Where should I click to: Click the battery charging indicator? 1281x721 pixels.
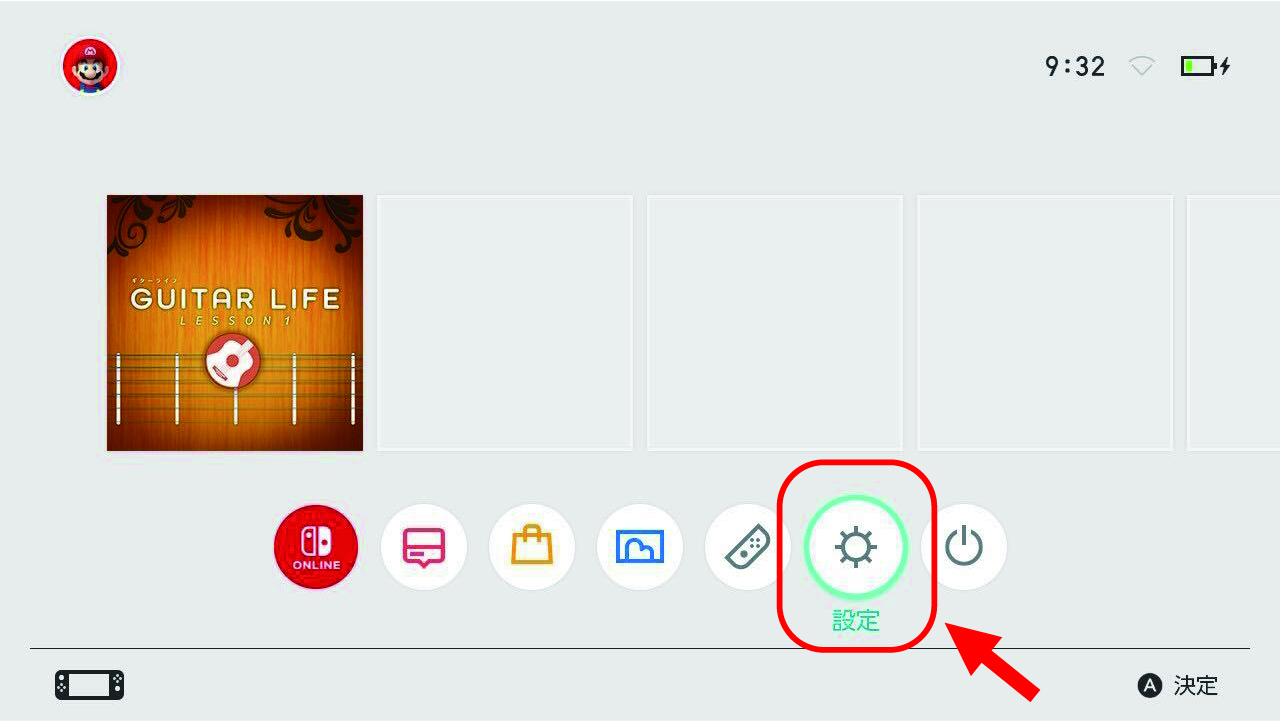1205,67
